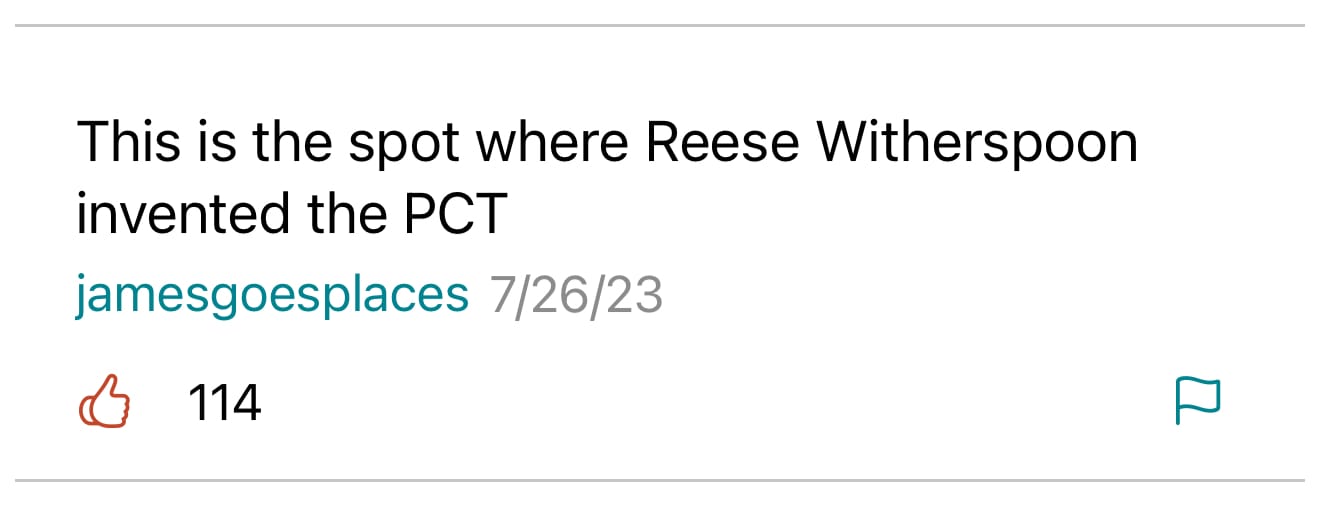1320x505 pixels.
Task: Click empty space between like count and flag
Action: coord(700,403)
